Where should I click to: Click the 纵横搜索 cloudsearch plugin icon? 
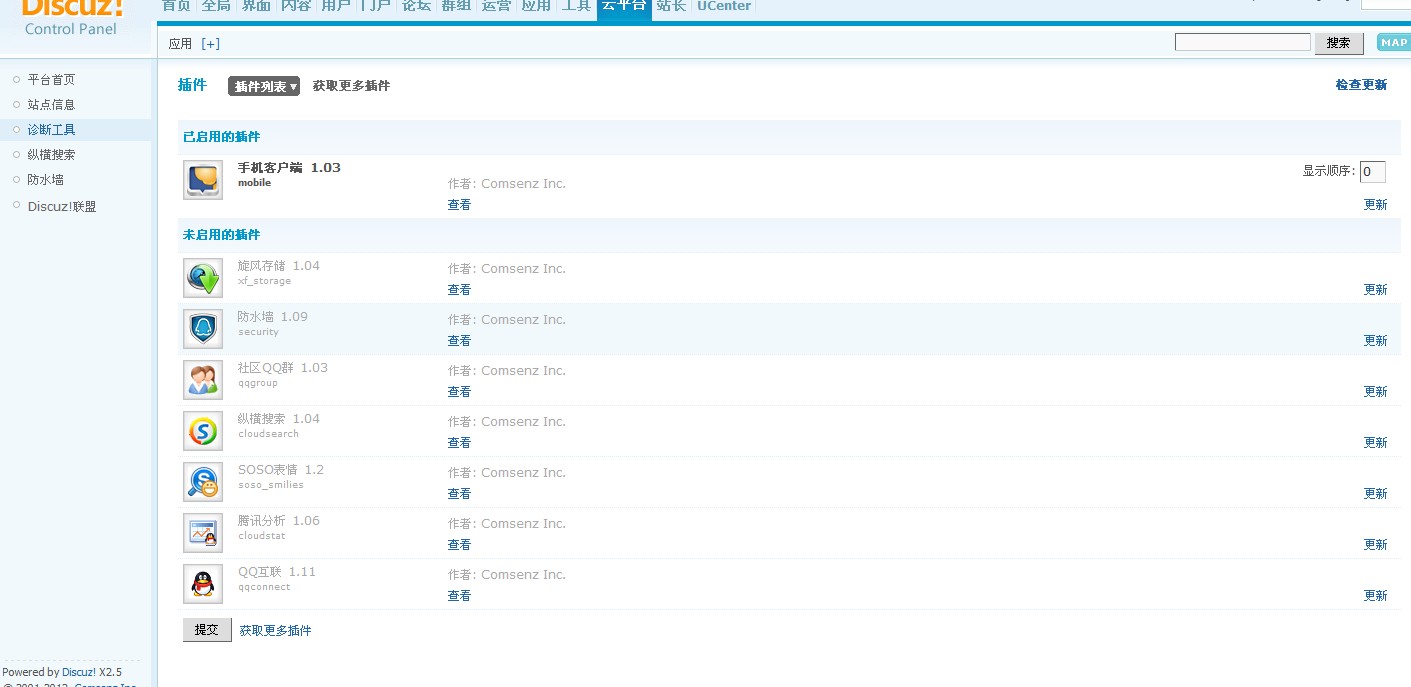(x=203, y=431)
